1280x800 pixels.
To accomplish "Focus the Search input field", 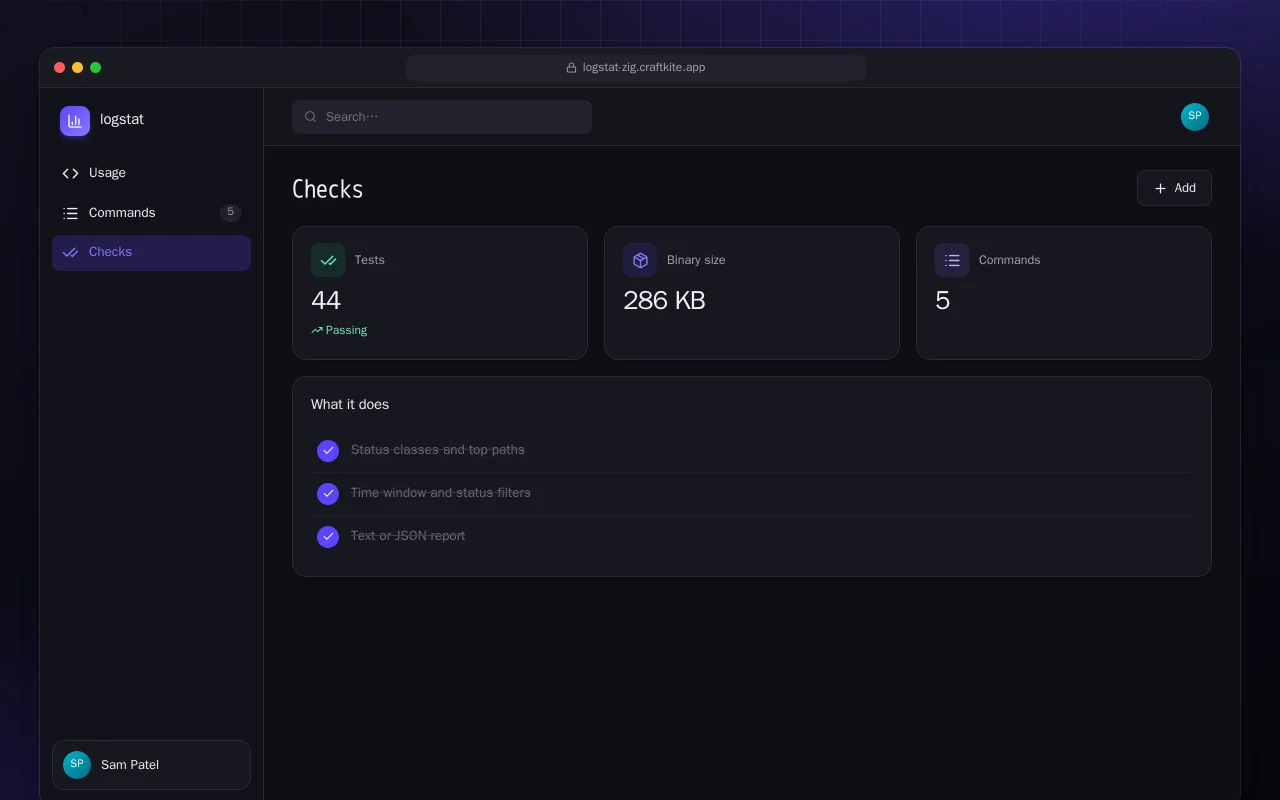I will click(442, 117).
